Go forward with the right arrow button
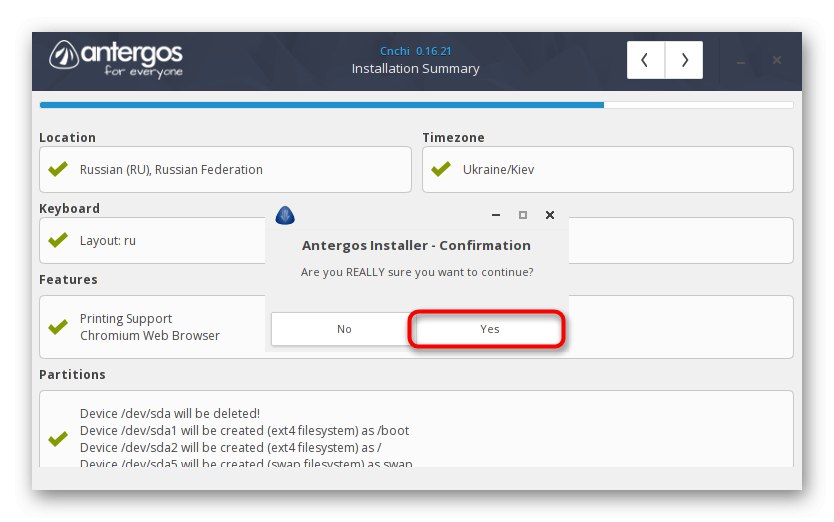This screenshot has height=522, width=834. pos(684,60)
